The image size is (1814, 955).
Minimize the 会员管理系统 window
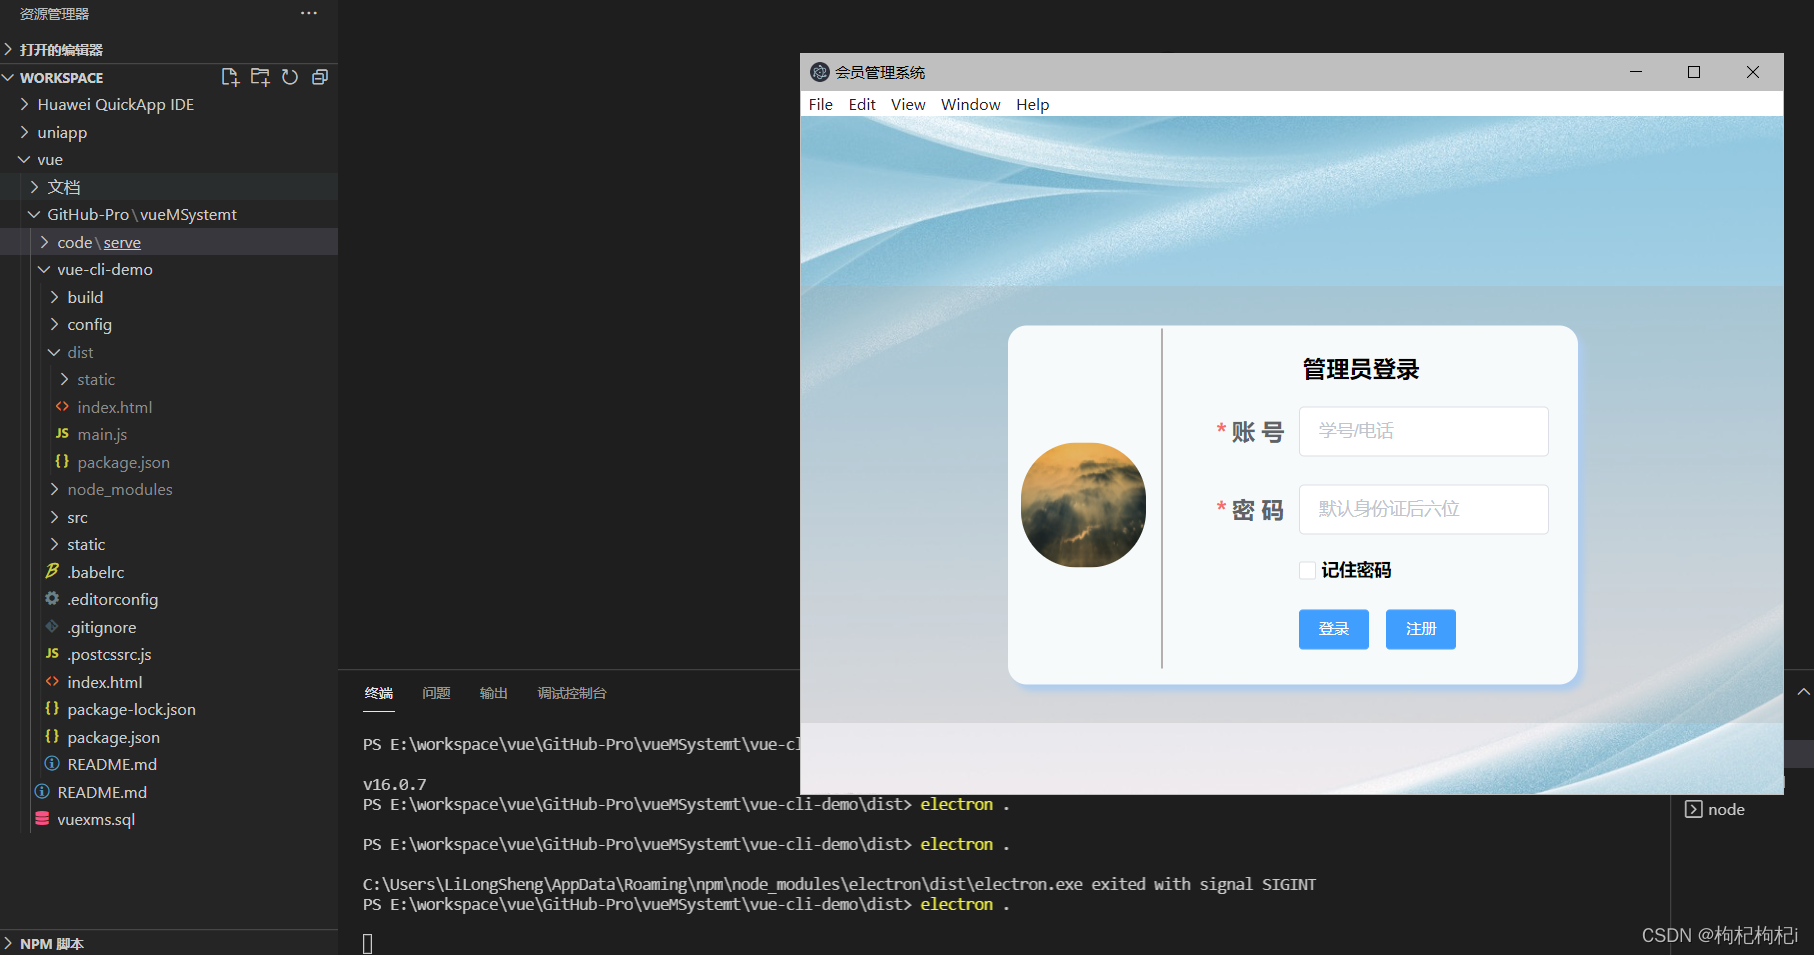click(1636, 72)
